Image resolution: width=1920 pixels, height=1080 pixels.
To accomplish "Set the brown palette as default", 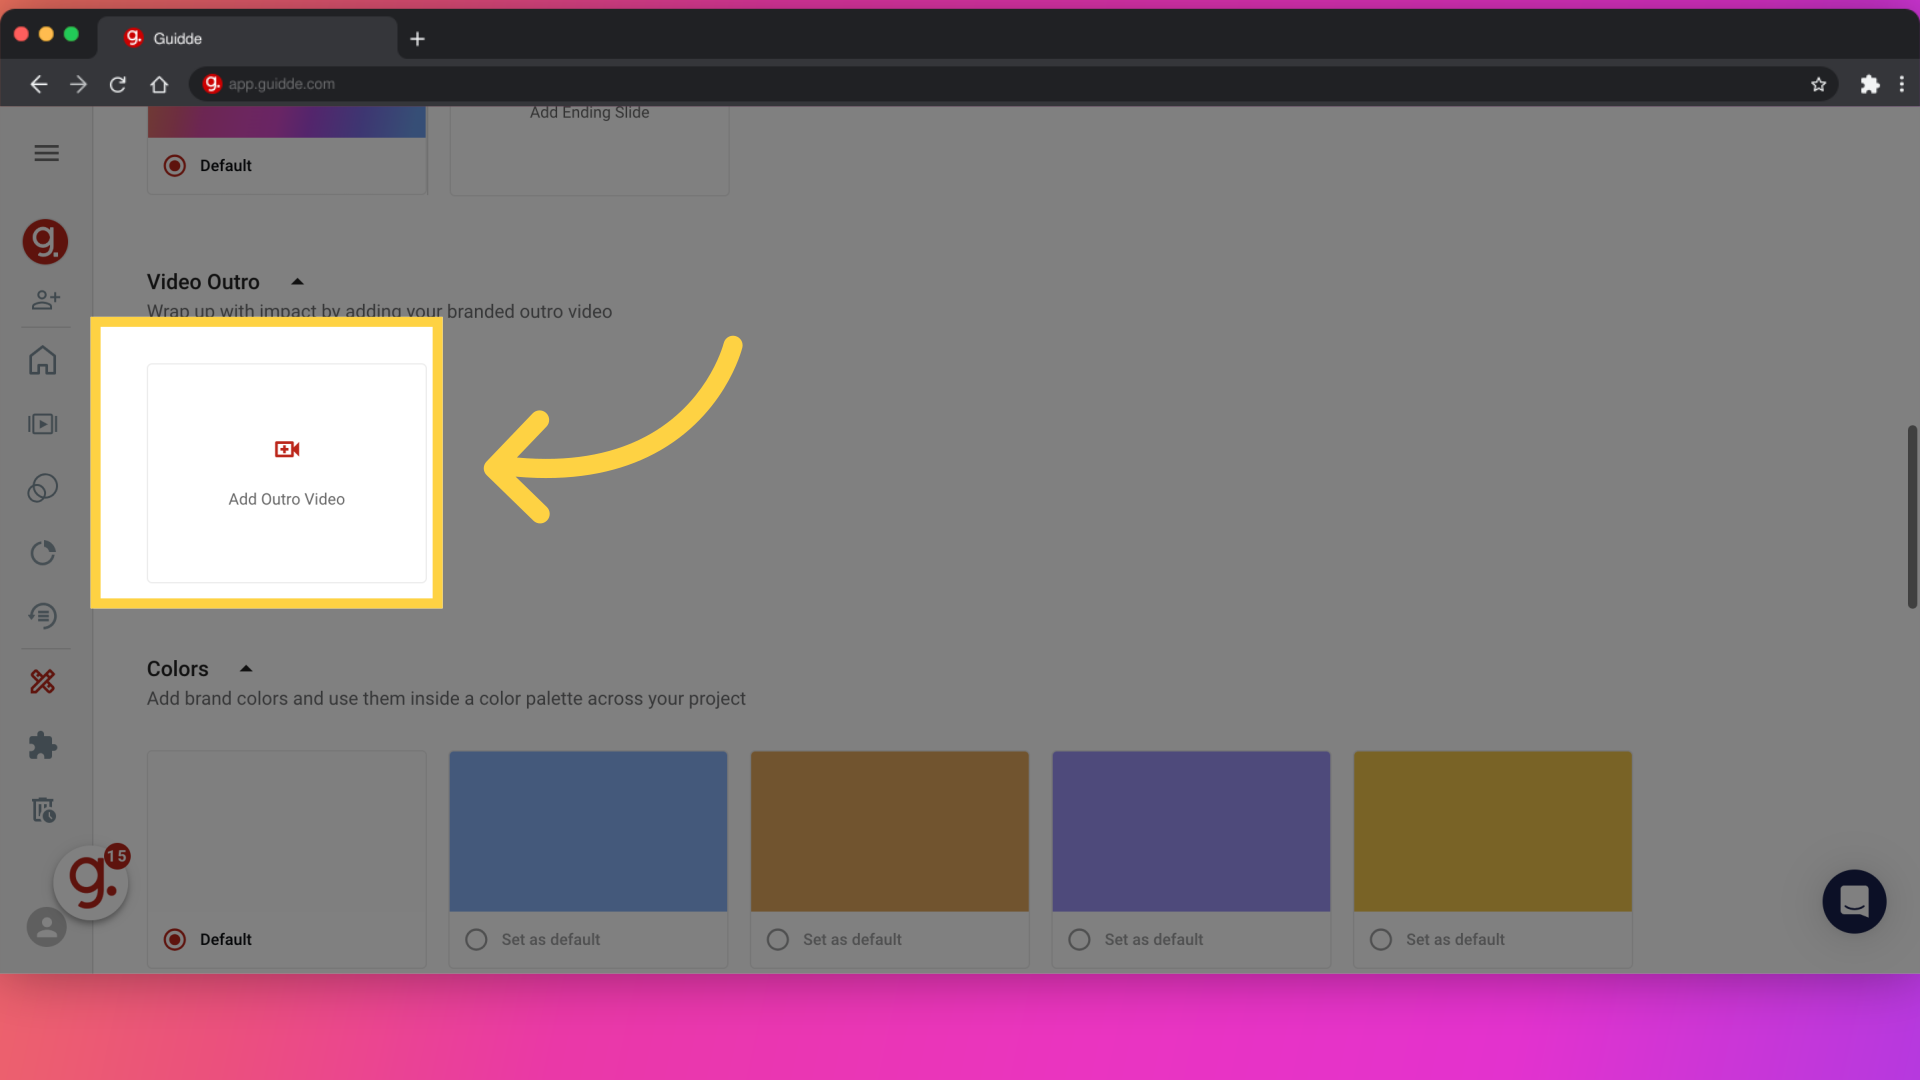I will click(778, 939).
